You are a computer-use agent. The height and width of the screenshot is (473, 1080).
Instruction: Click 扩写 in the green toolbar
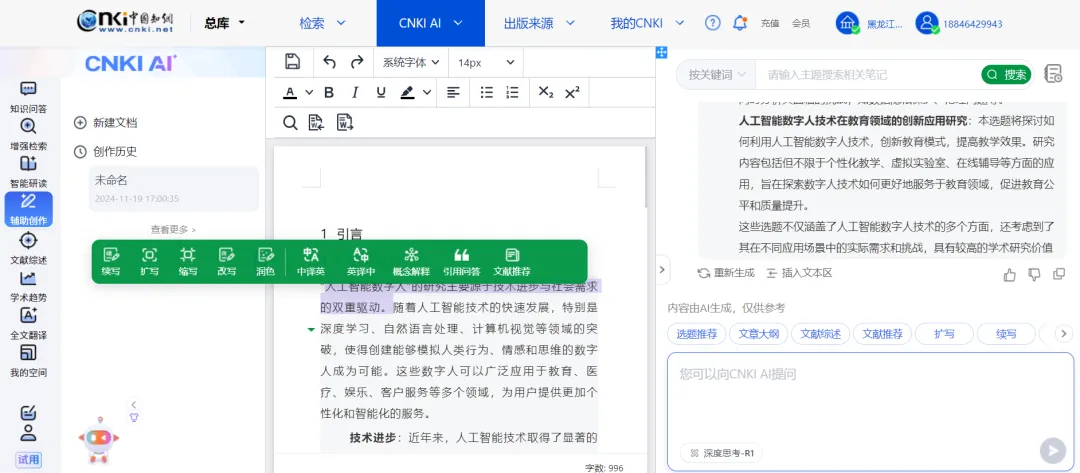coord(149,262)
